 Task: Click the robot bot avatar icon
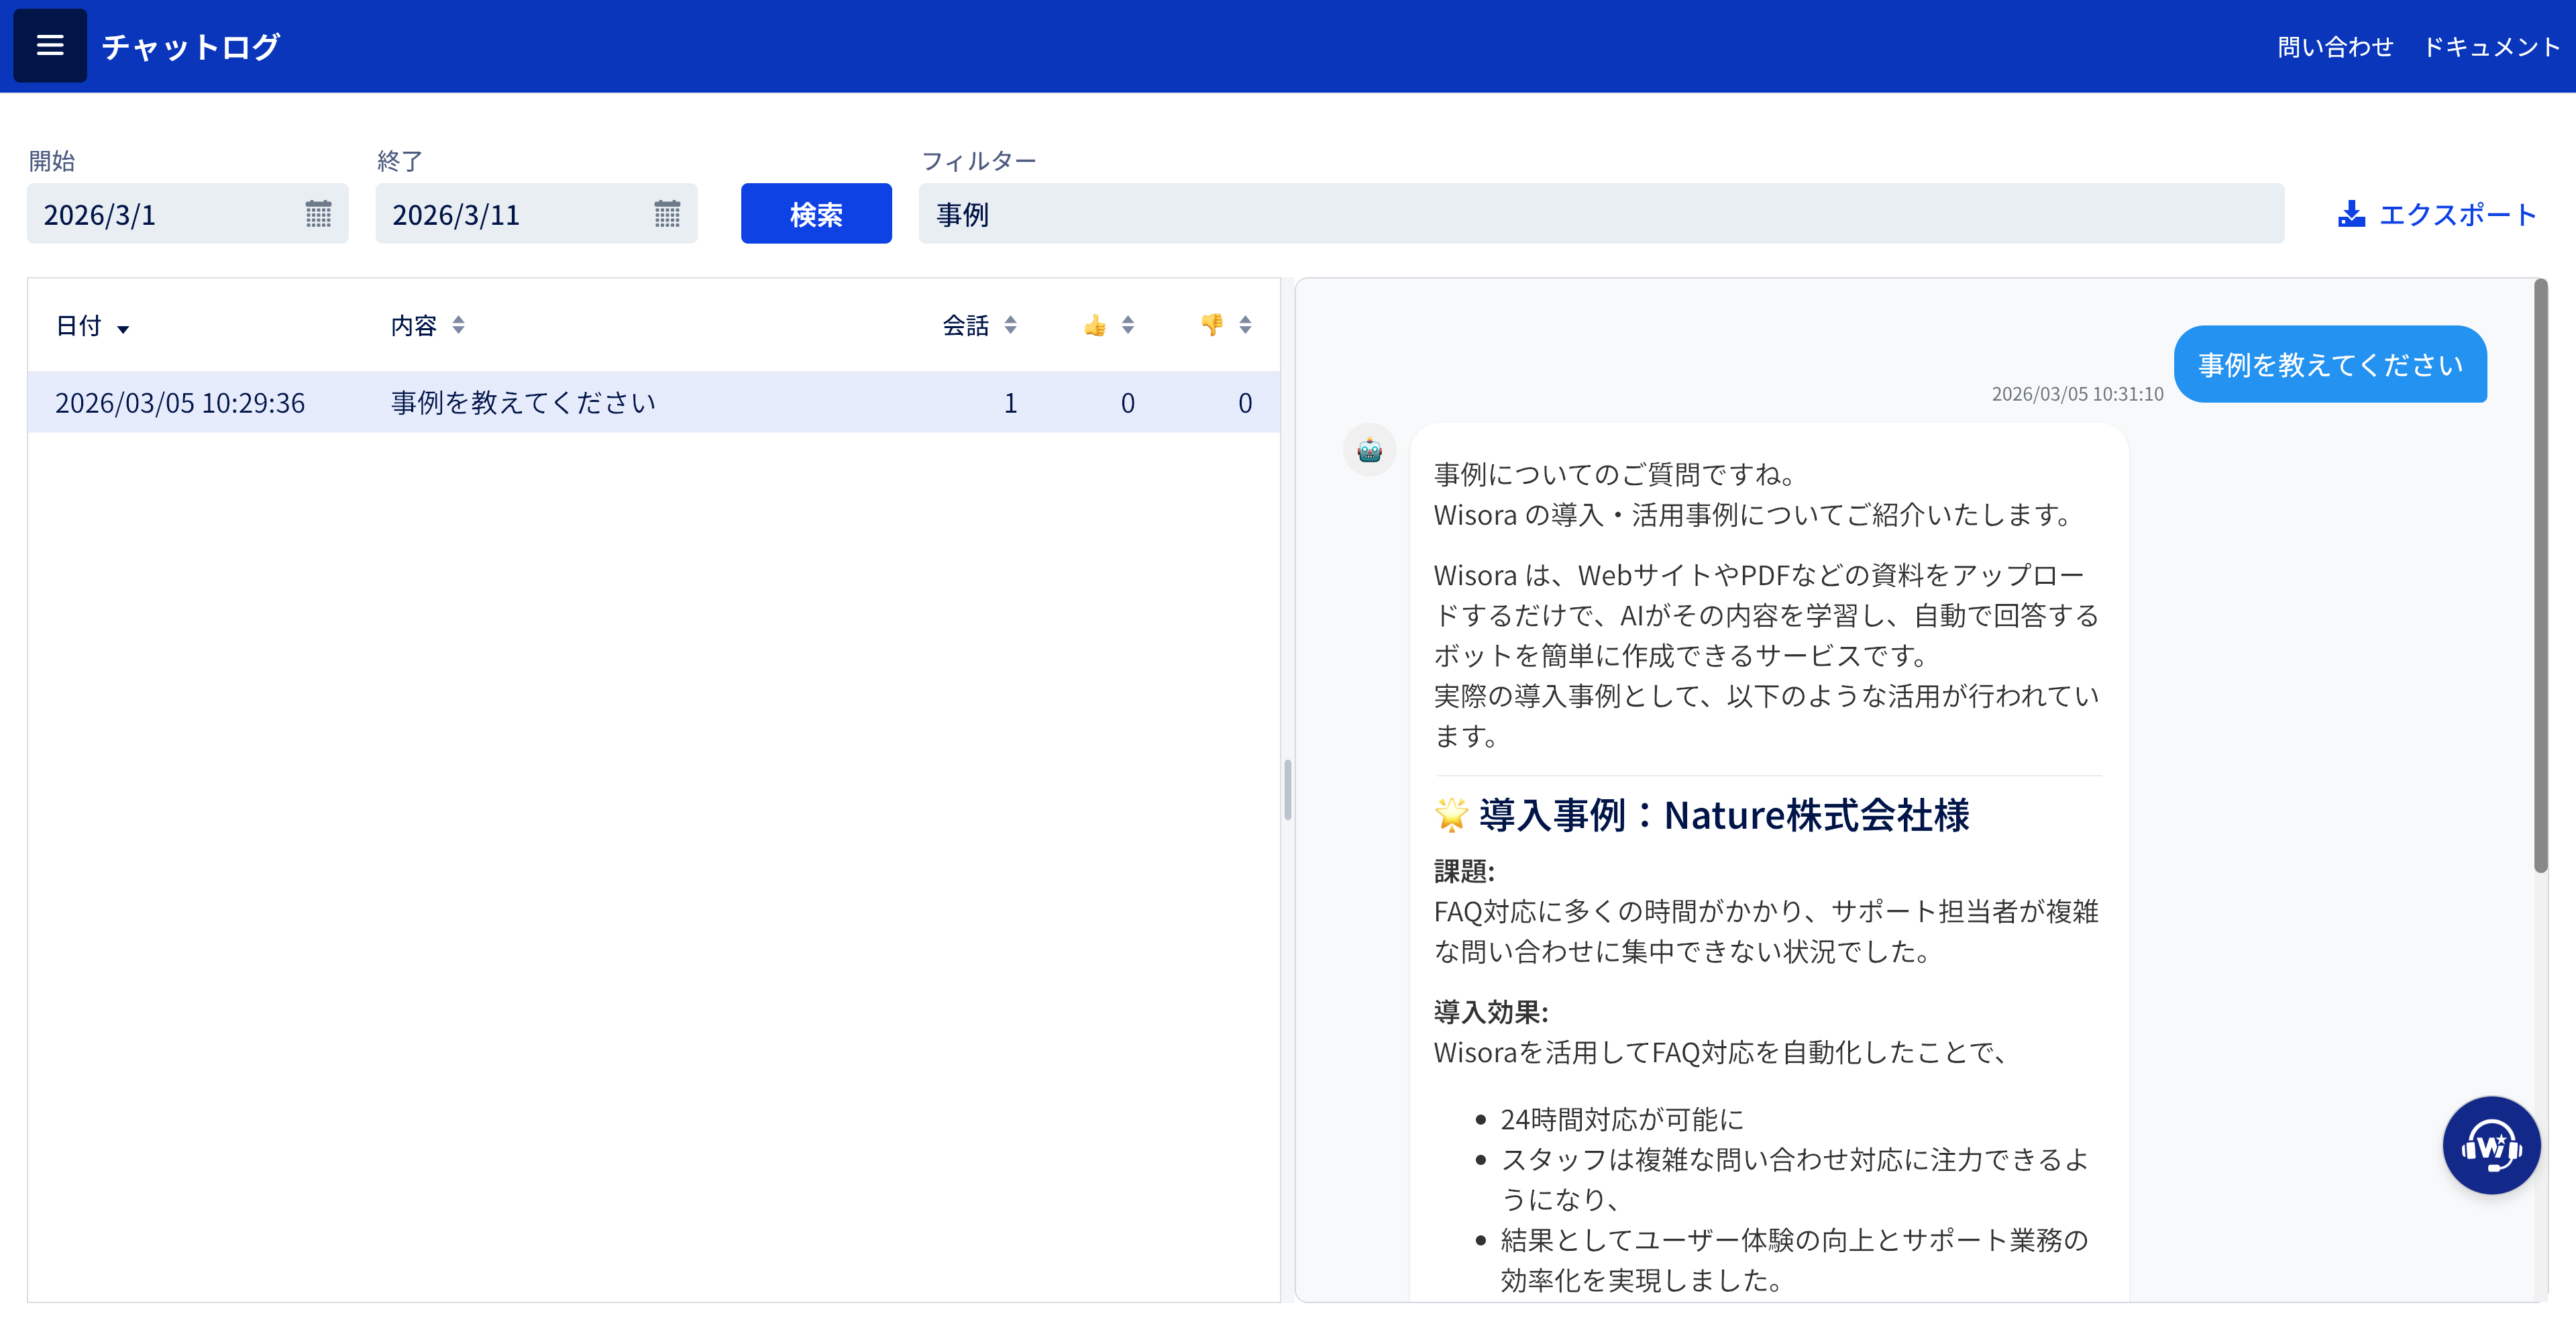1369,451
